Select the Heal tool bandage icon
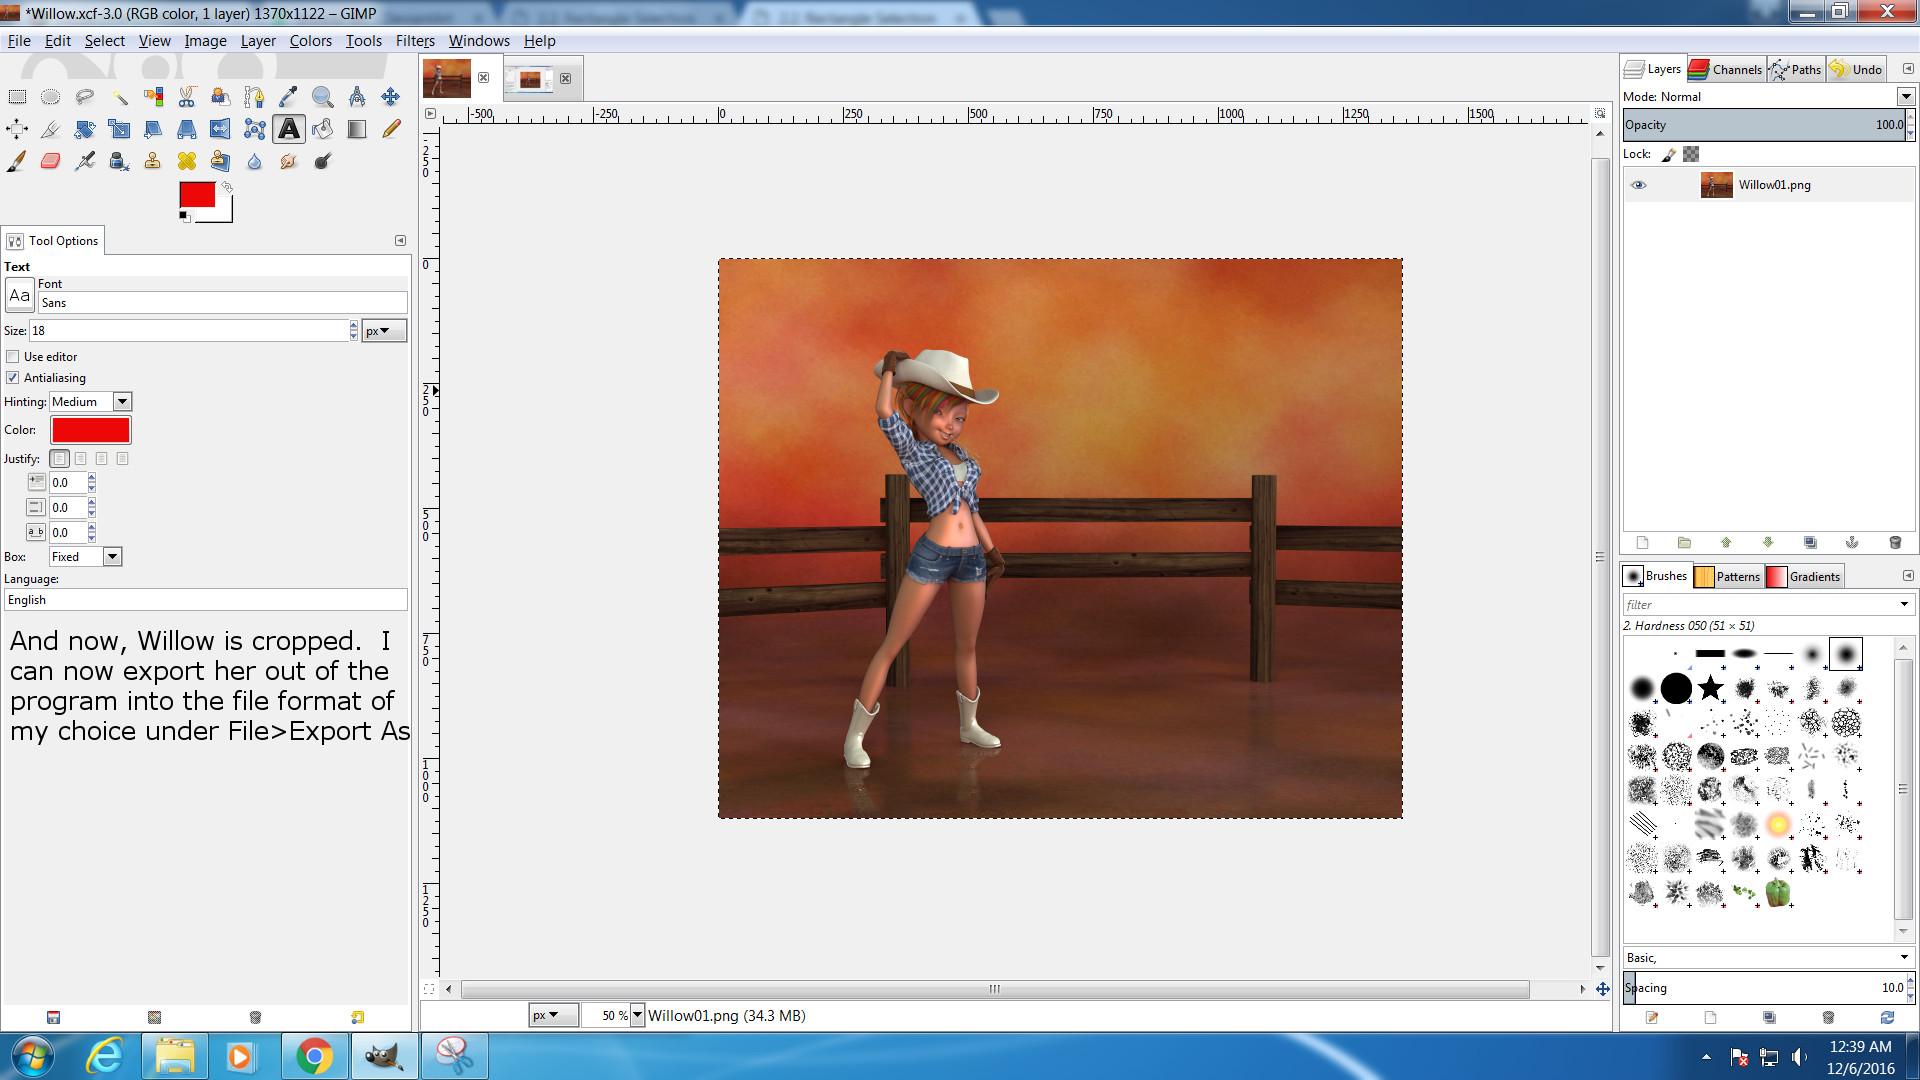Image resolution: width=1920 pixels, height=1080 pixels. (x=187, y=162)
